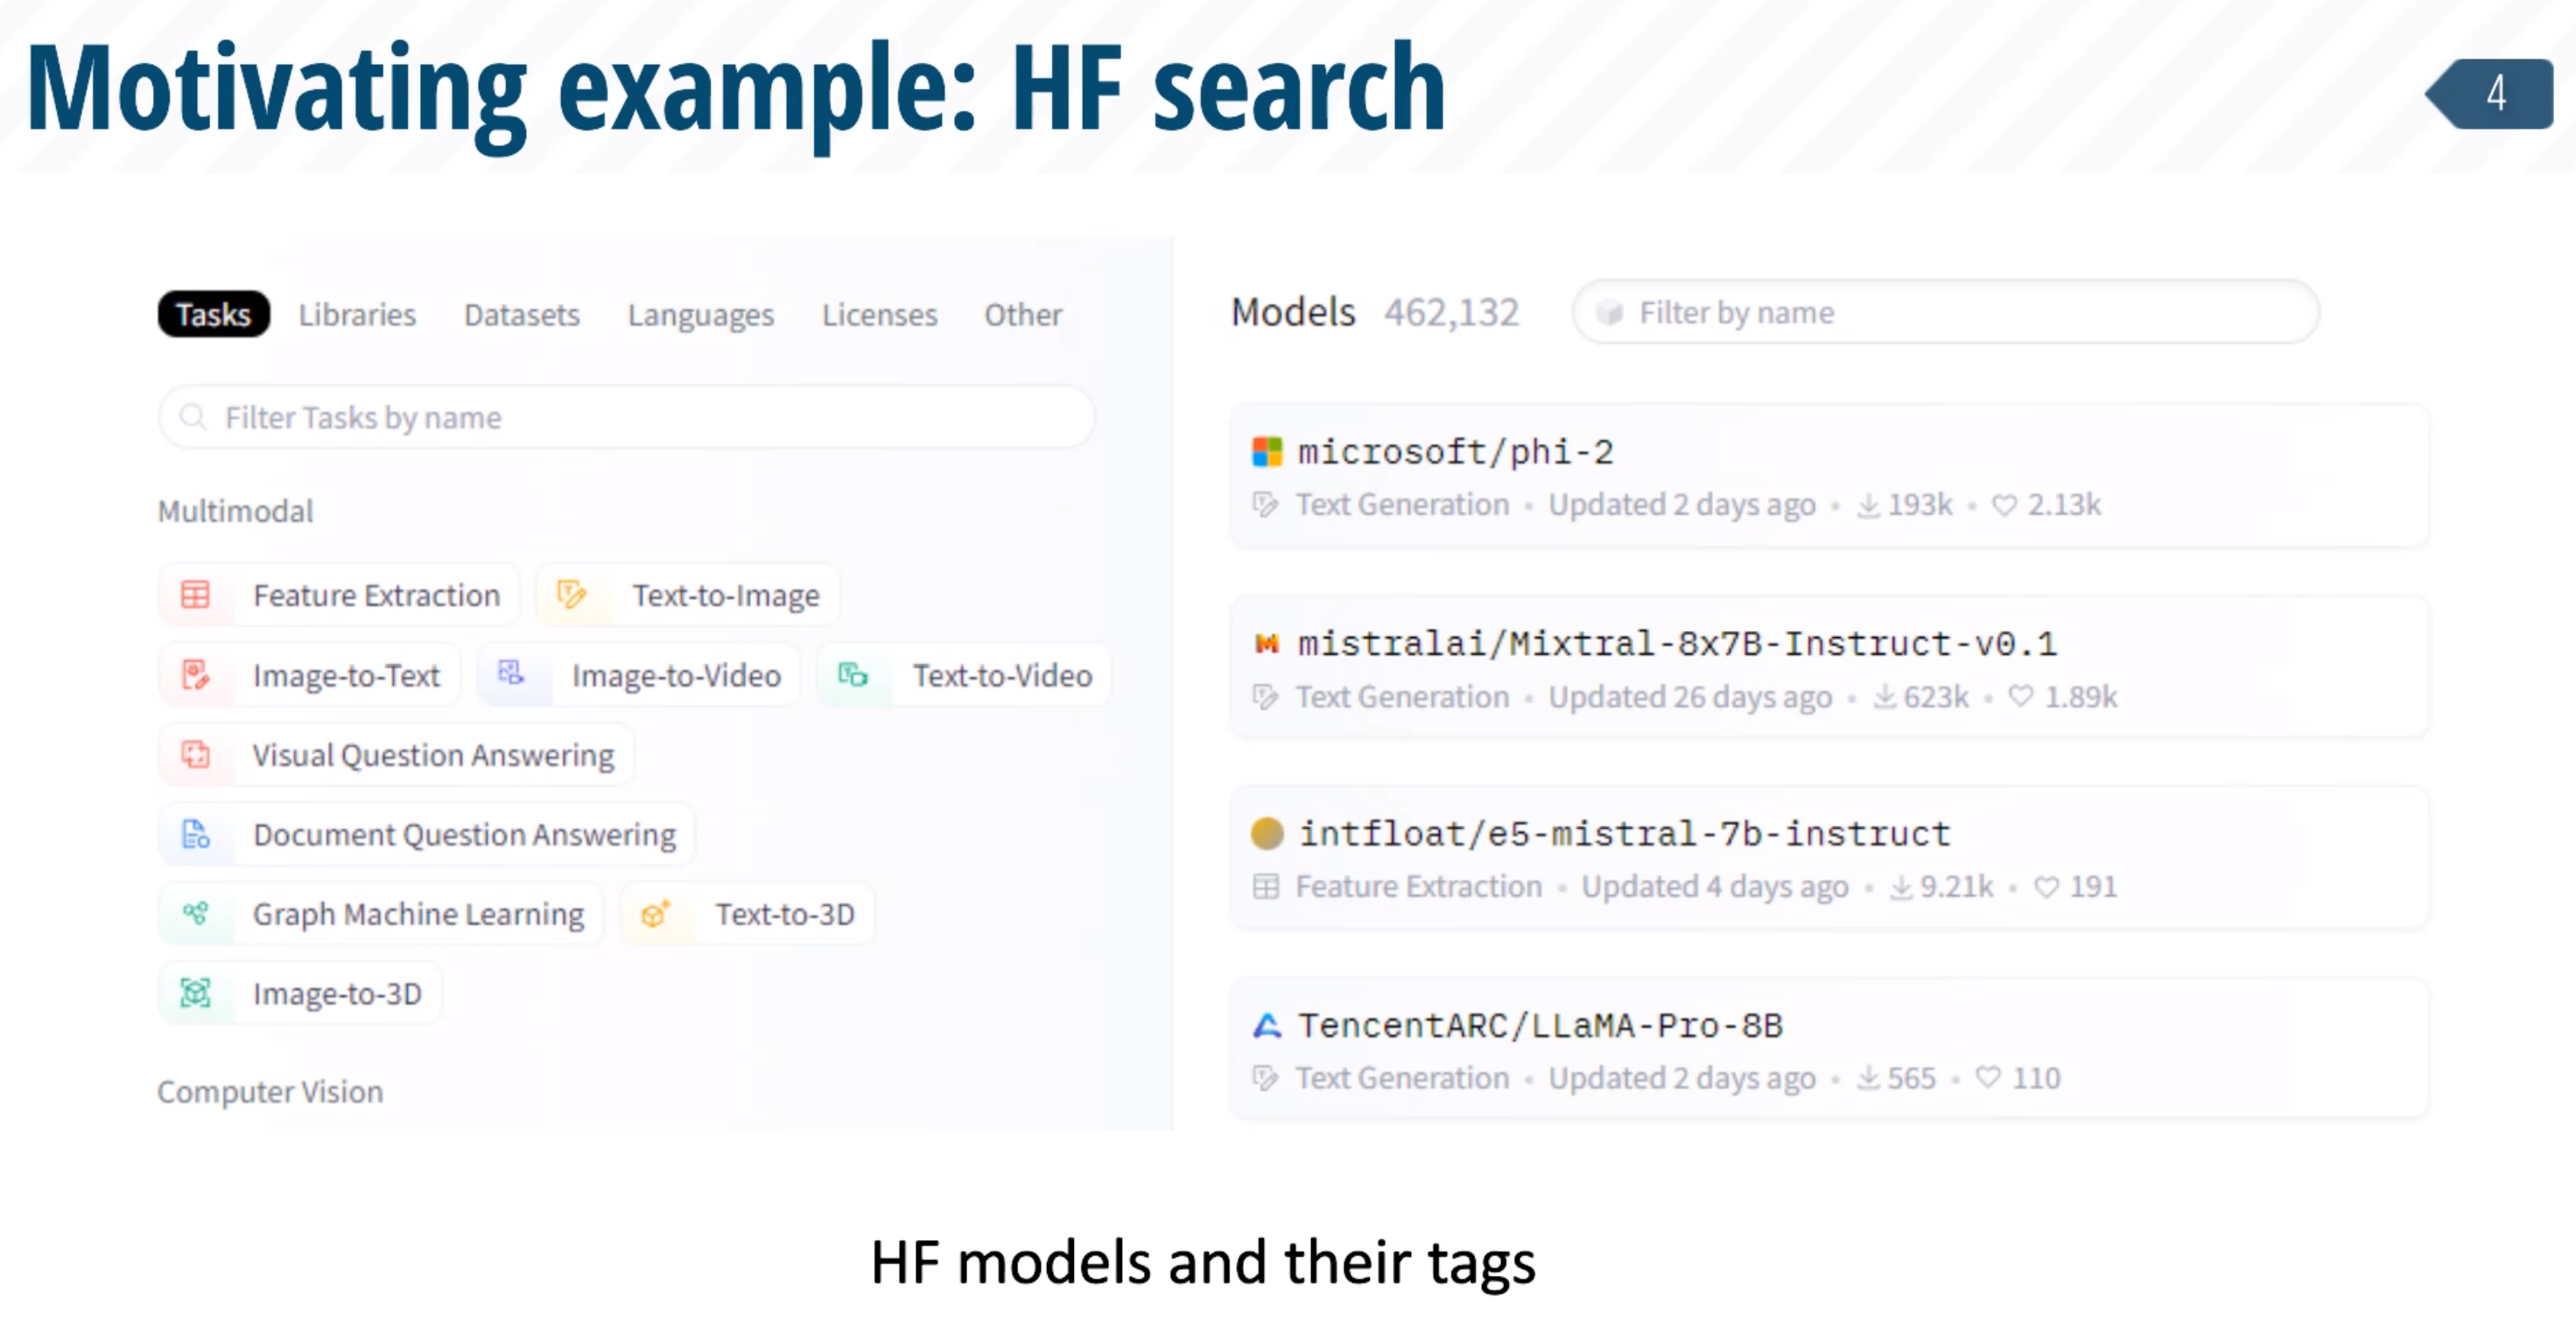This screenshot has width=2576, height=1326.
Task: Click the Models heading
Action: pyautogui.click(x=1293, y=312)
